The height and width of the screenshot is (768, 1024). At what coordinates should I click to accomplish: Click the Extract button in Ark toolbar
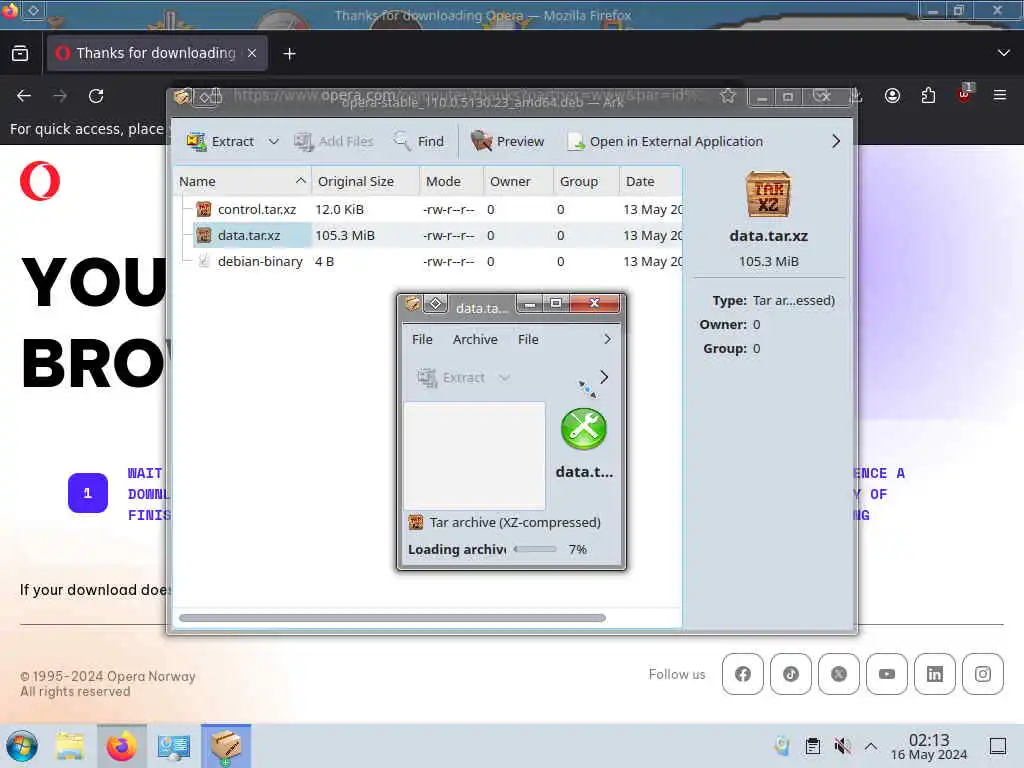220,141
